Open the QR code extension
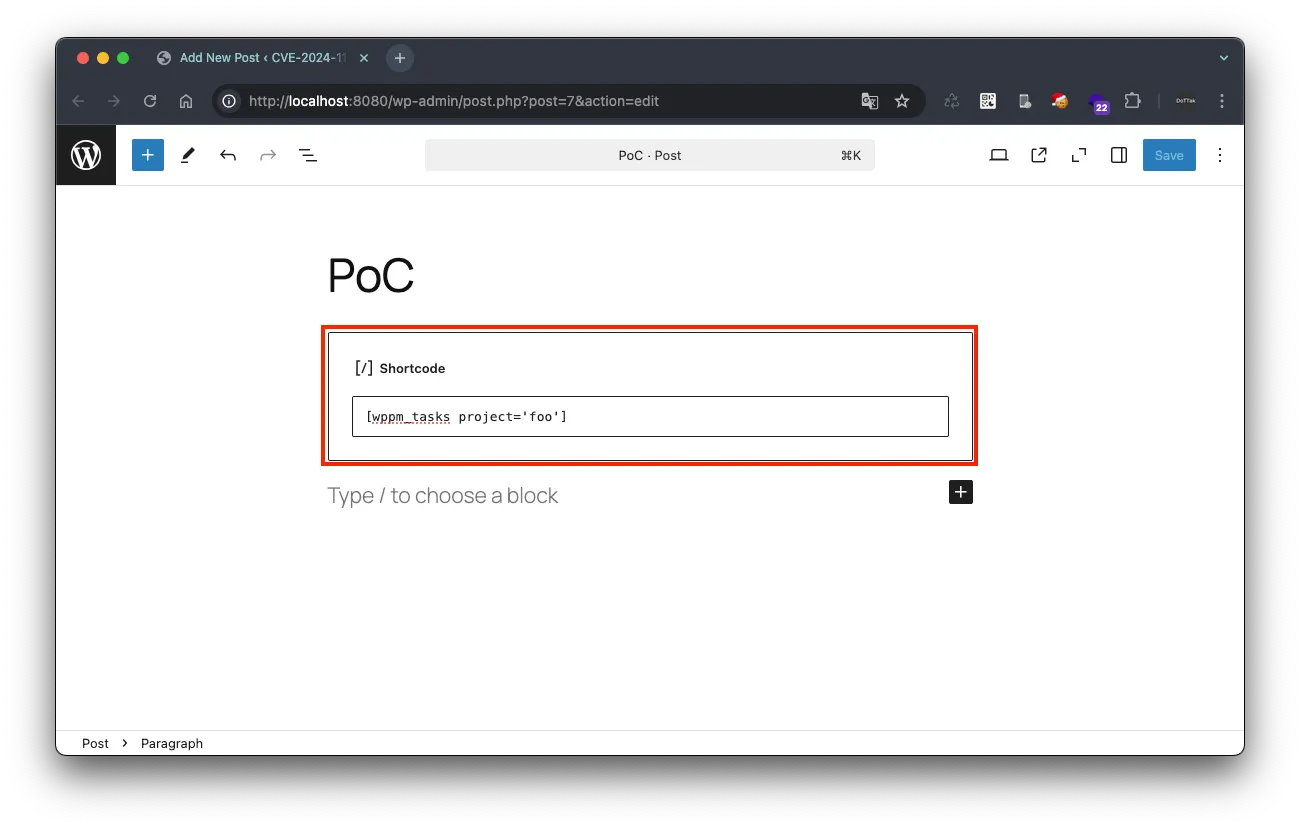Viewport: 1300px width, 829px height. click(x=988, y=101)
